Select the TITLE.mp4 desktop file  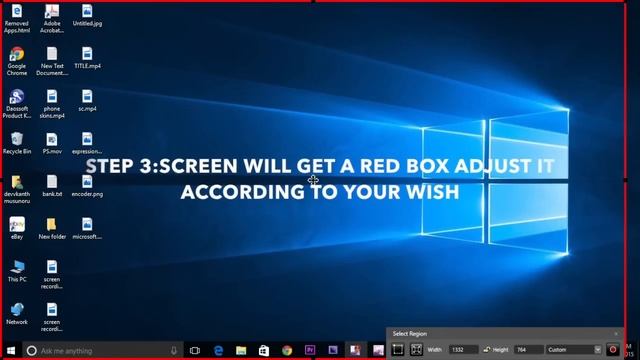coord(87,58)
